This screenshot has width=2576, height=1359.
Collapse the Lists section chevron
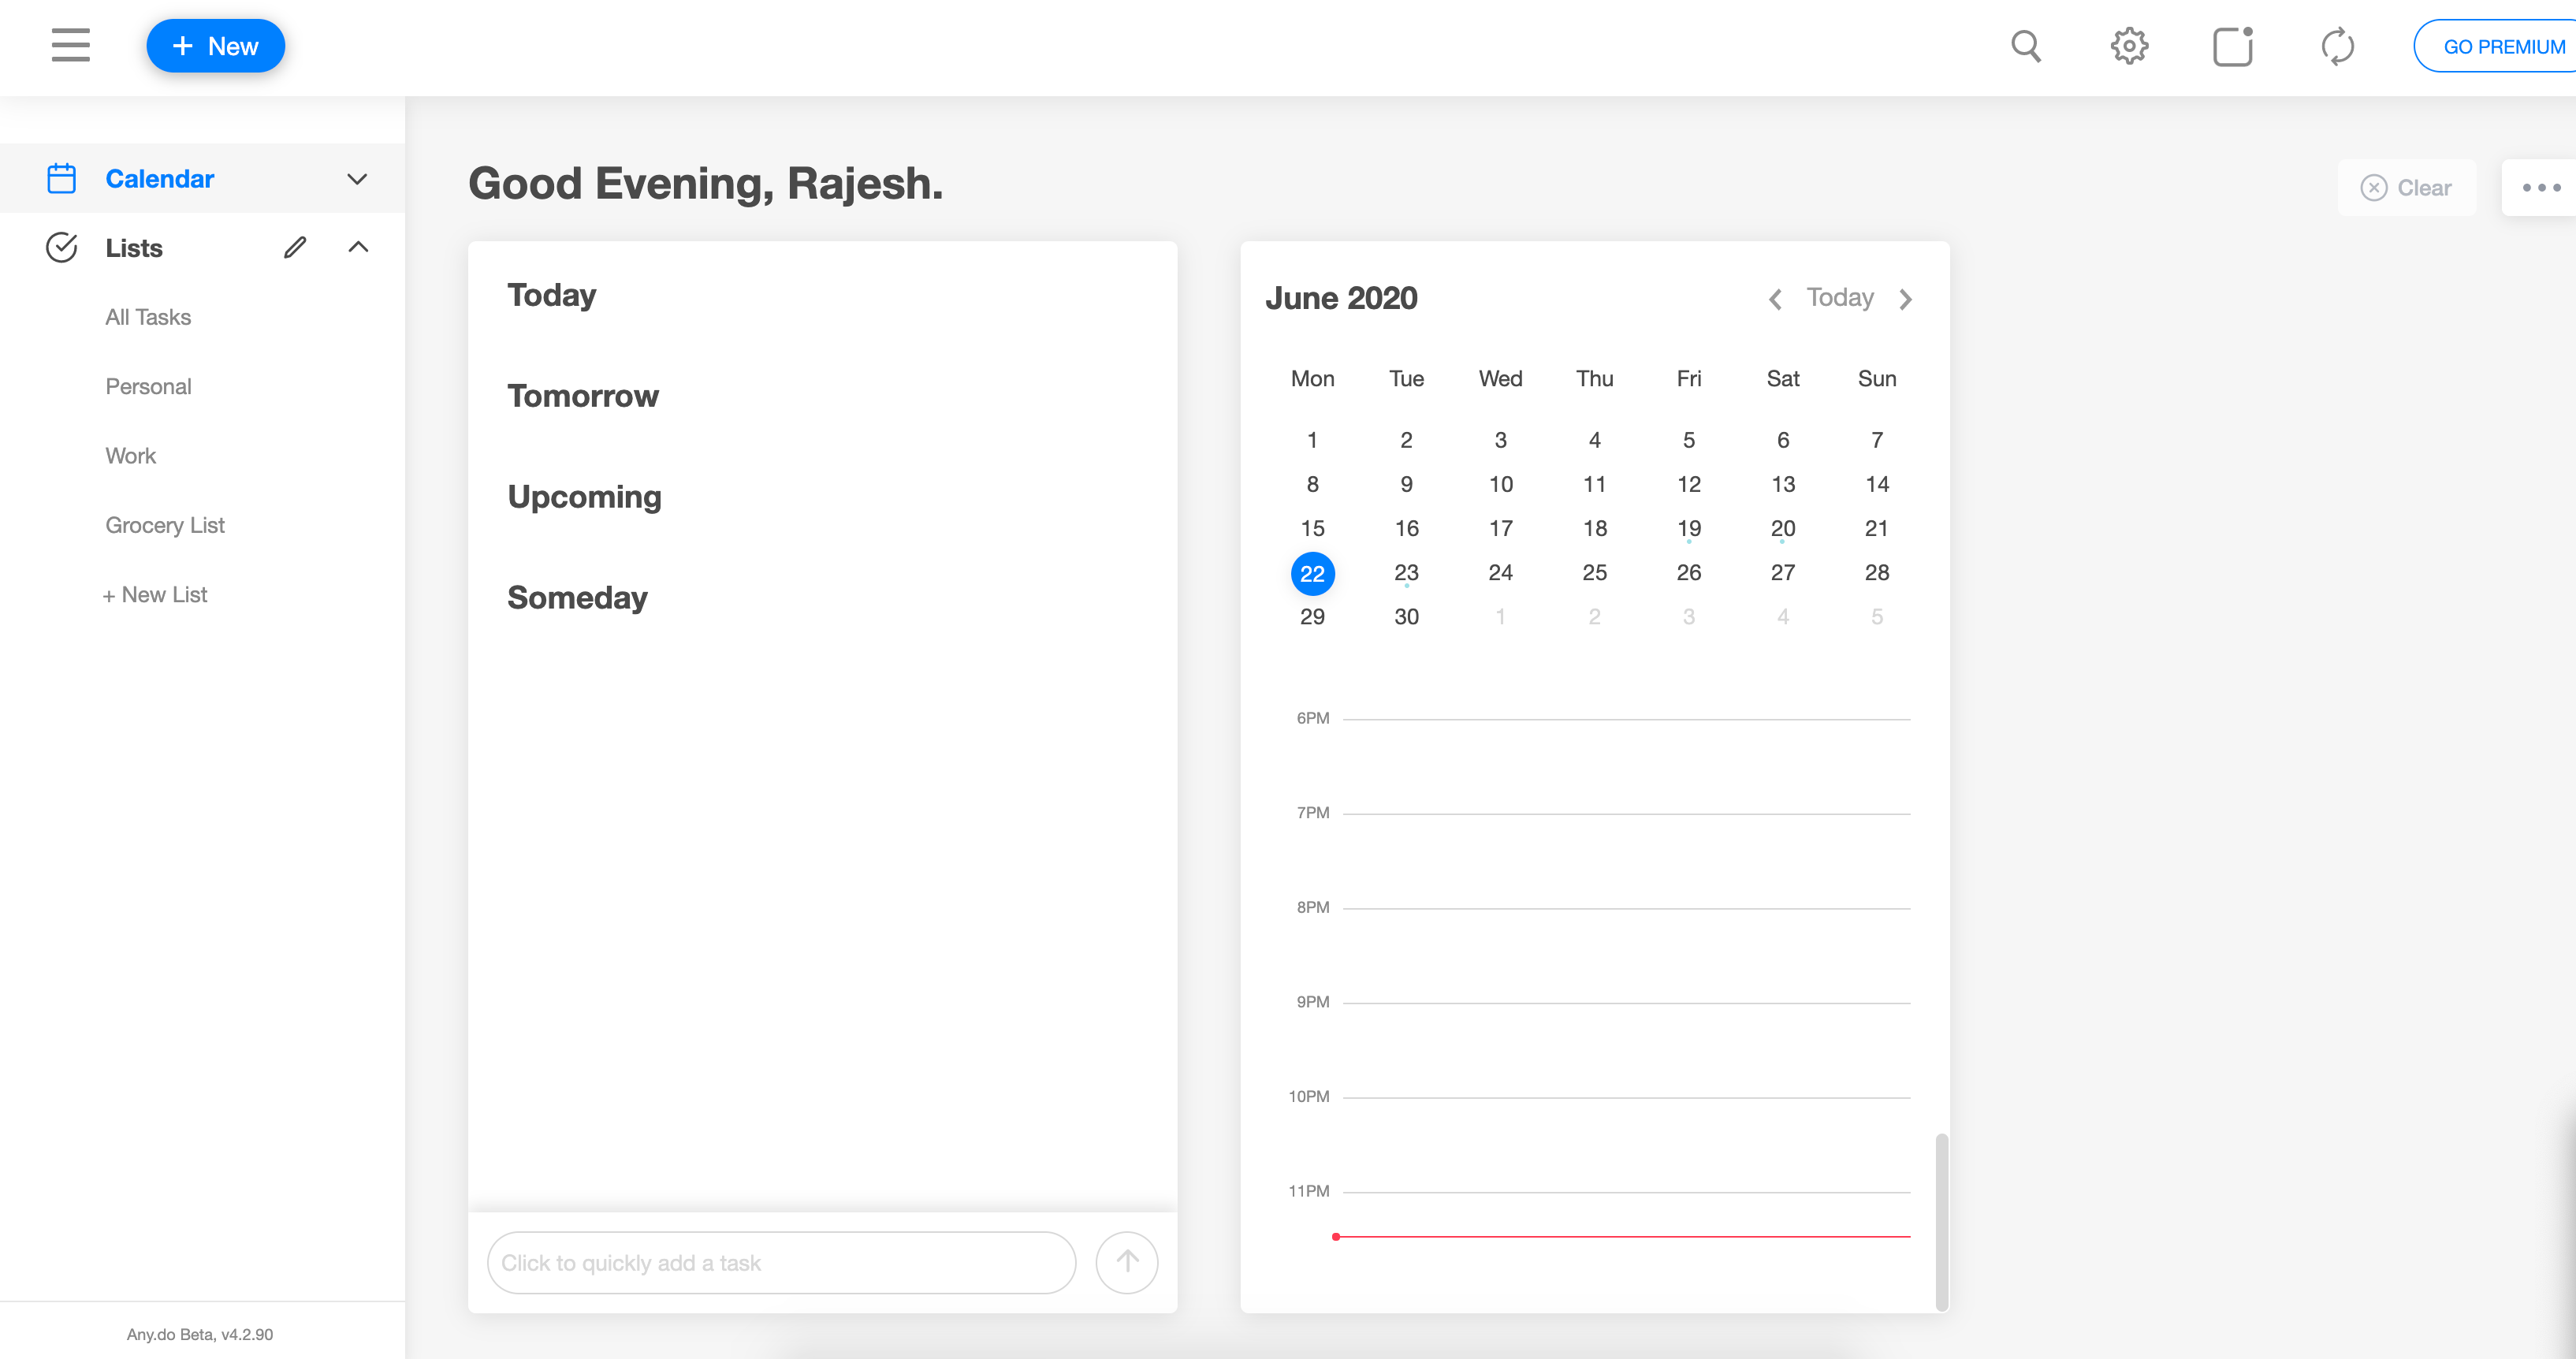pos(358,247)
